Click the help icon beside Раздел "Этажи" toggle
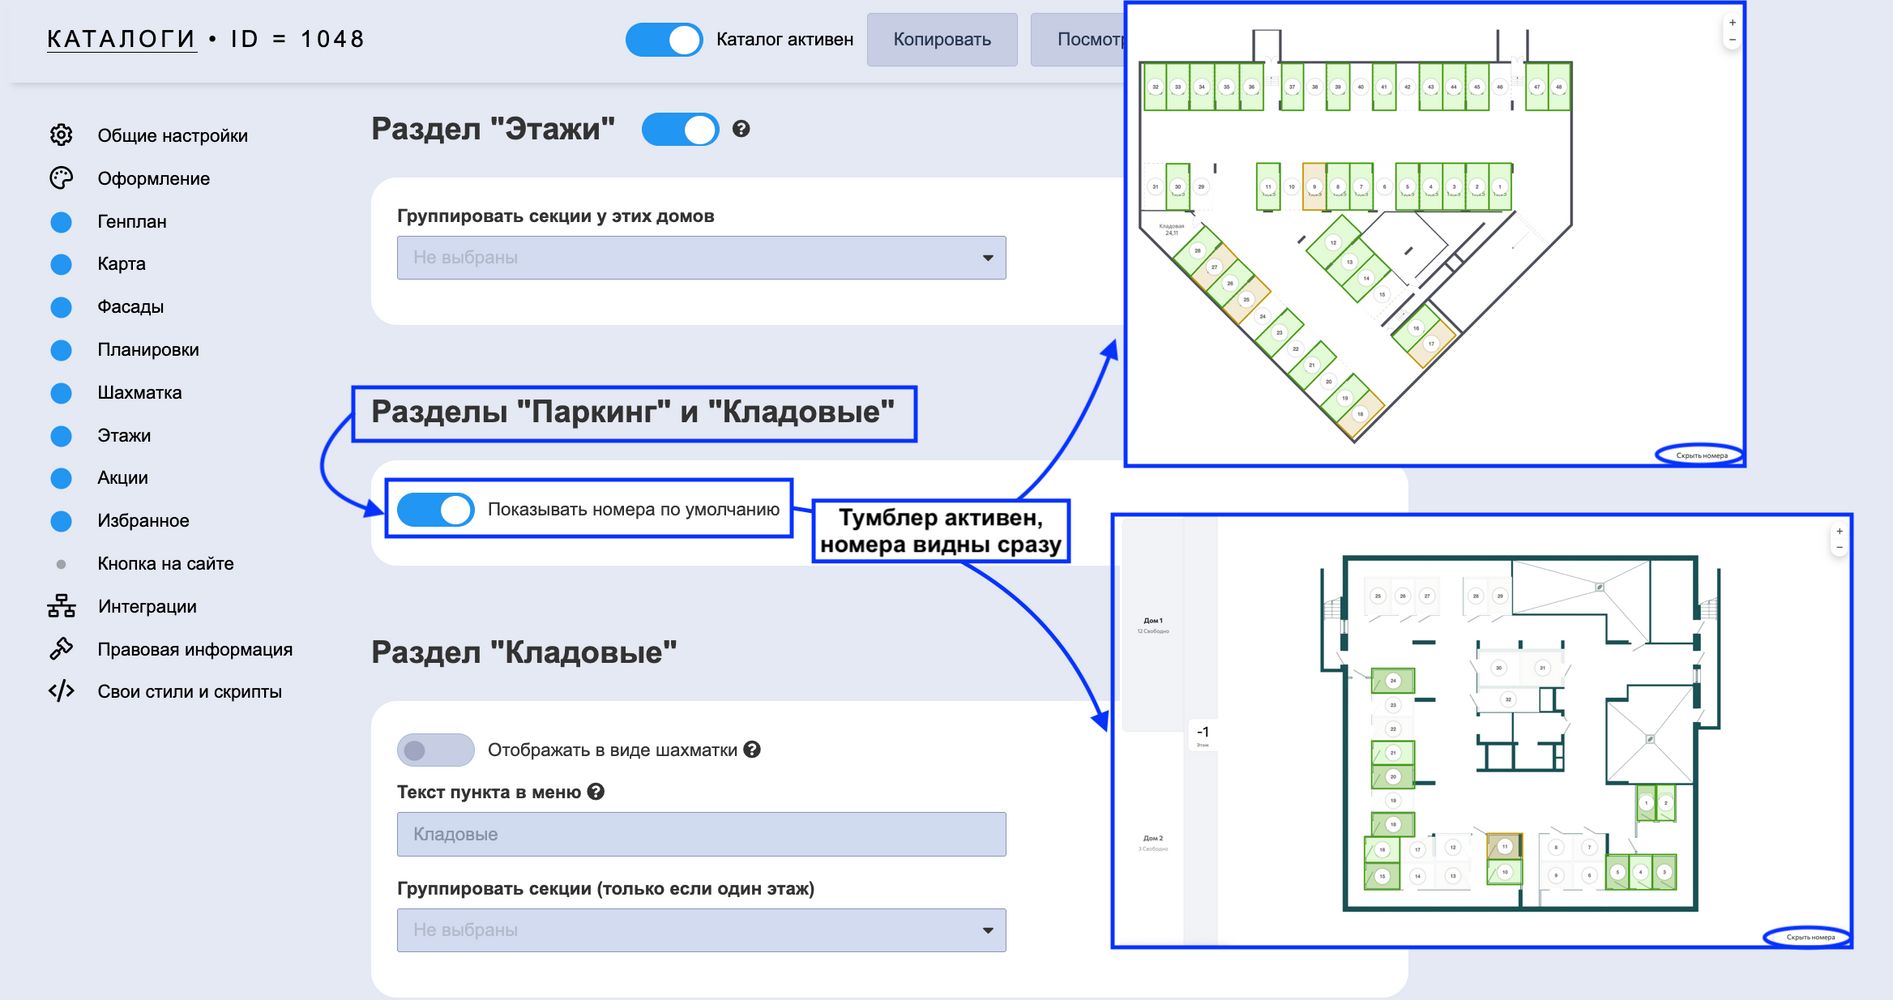The height and width of the screenshot is (1000, 1893). pyautogui.click(x=741, y=129)
